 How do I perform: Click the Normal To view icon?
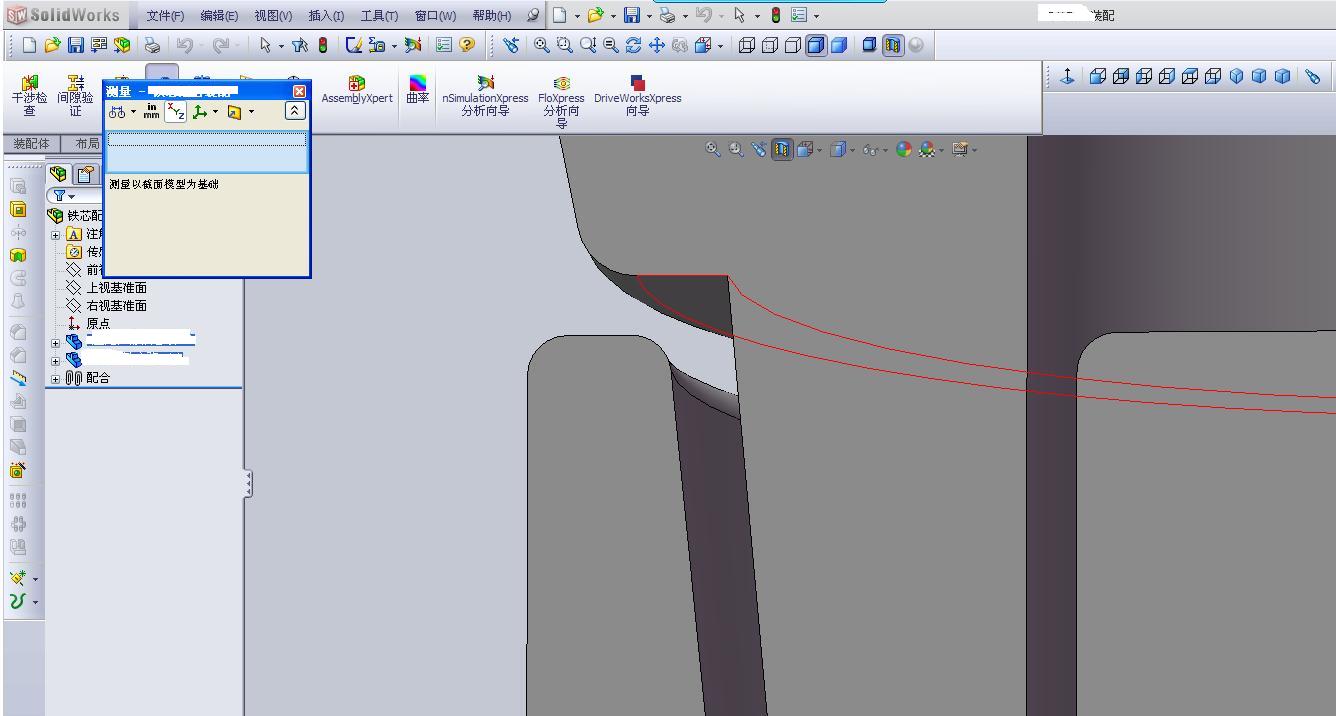click(x=1067, y=76)
